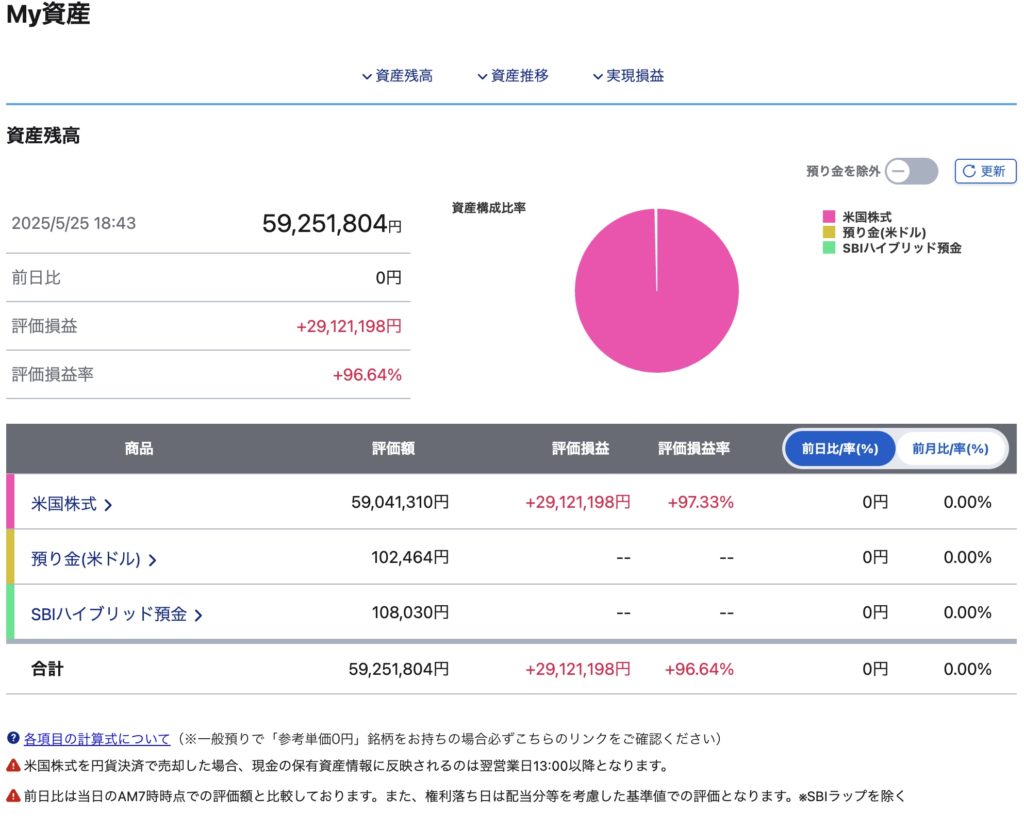Image resolution: width=1024 pixels, height=830 pixels.
Task: Open the 各項目の計算式について link
Action: [97, 738]
